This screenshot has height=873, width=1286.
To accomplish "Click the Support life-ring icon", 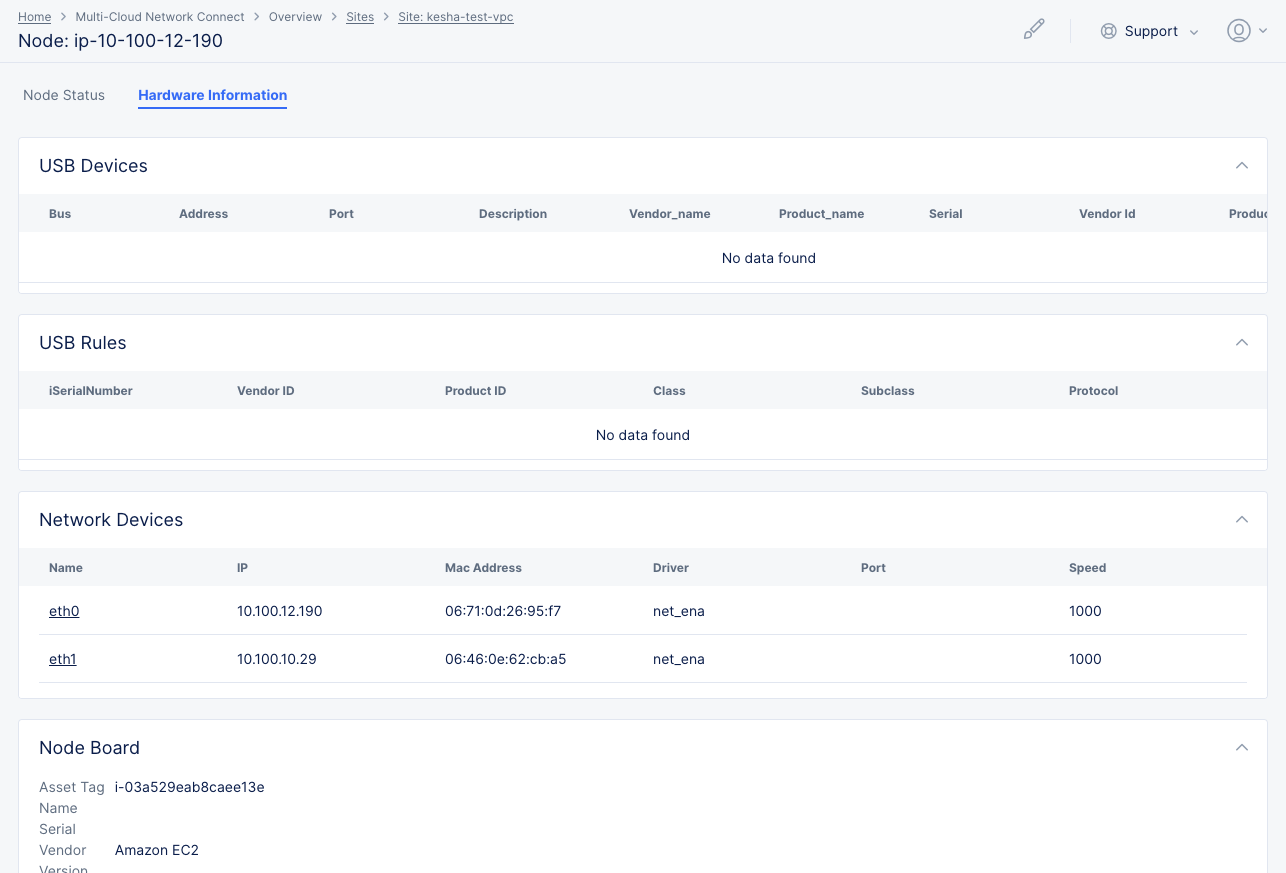I will click(x=1108, y=31).
